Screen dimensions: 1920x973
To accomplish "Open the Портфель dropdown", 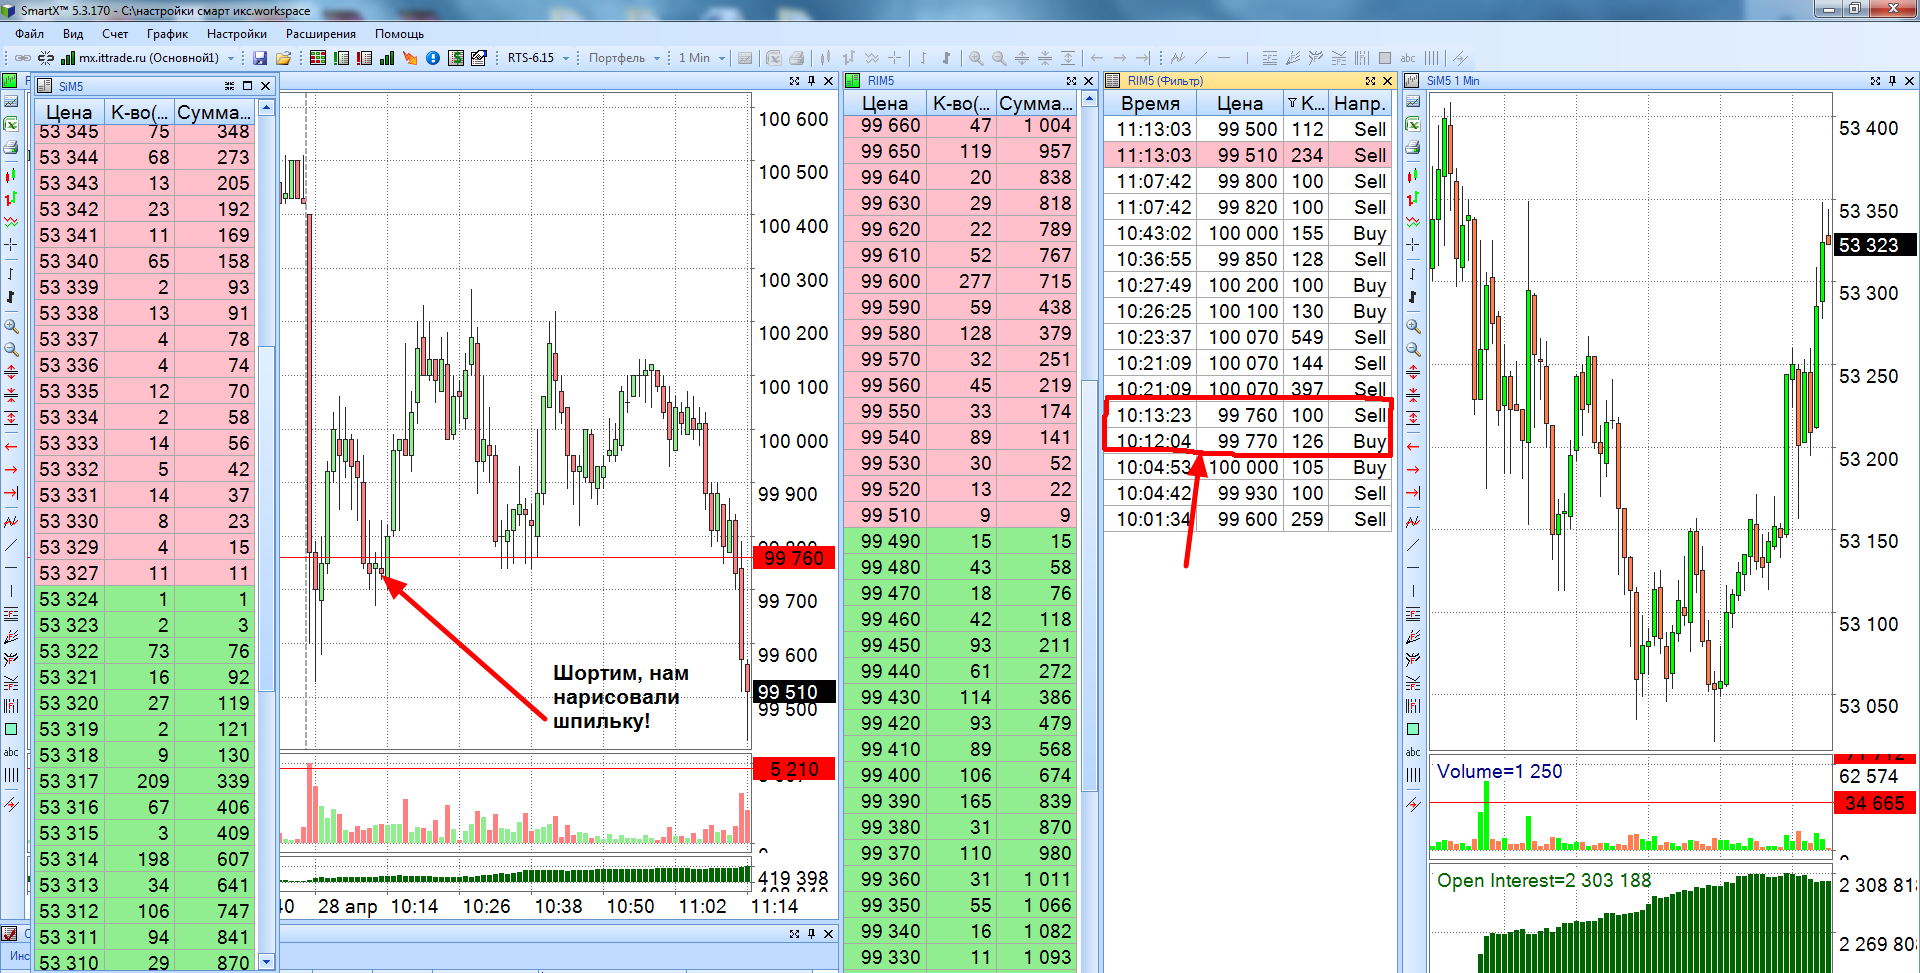I will [657, 58].
